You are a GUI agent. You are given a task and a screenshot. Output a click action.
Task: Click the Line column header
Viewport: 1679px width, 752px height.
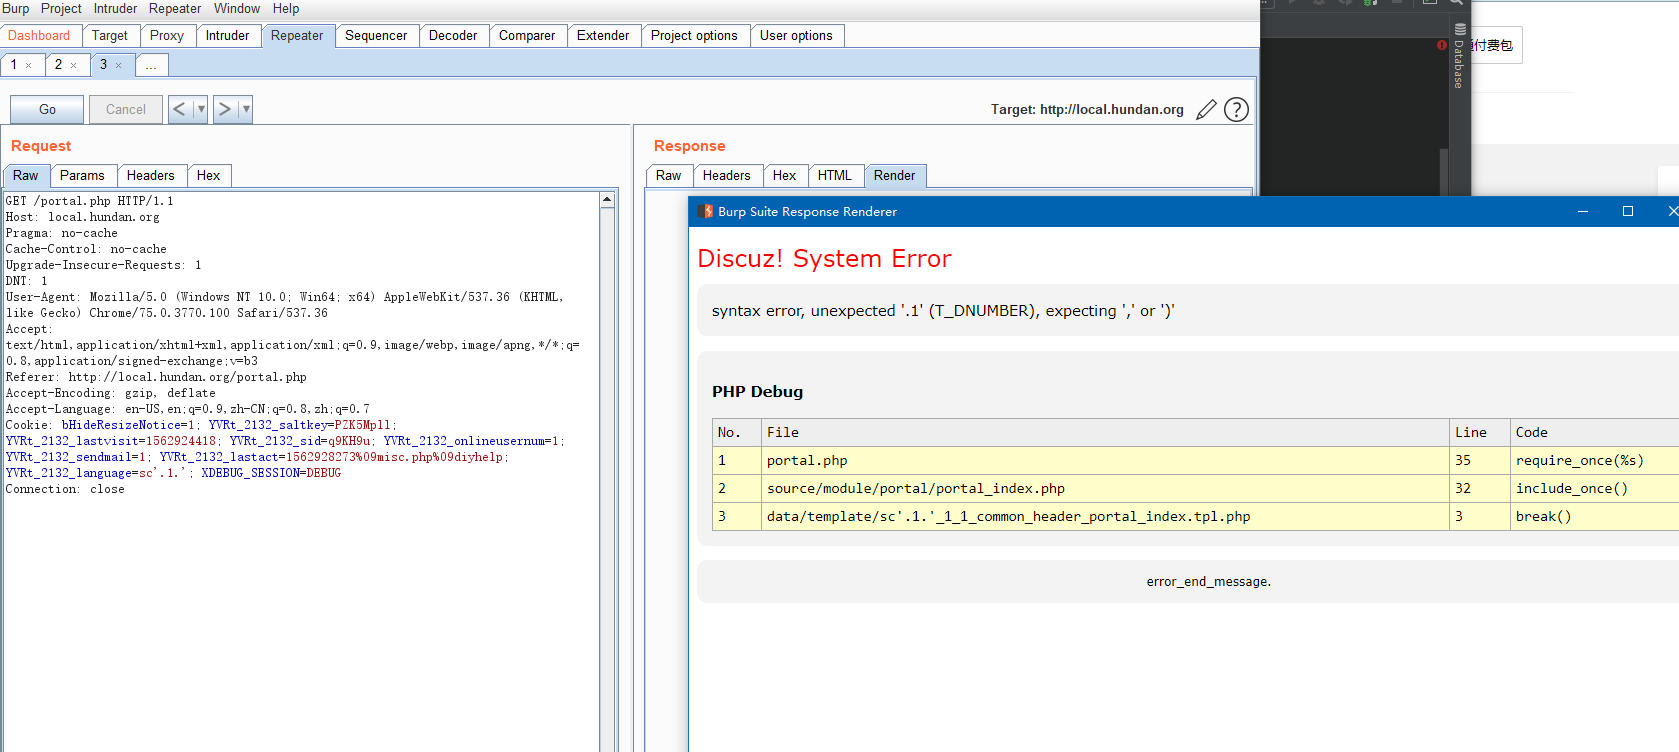(x=1479, y=432)
